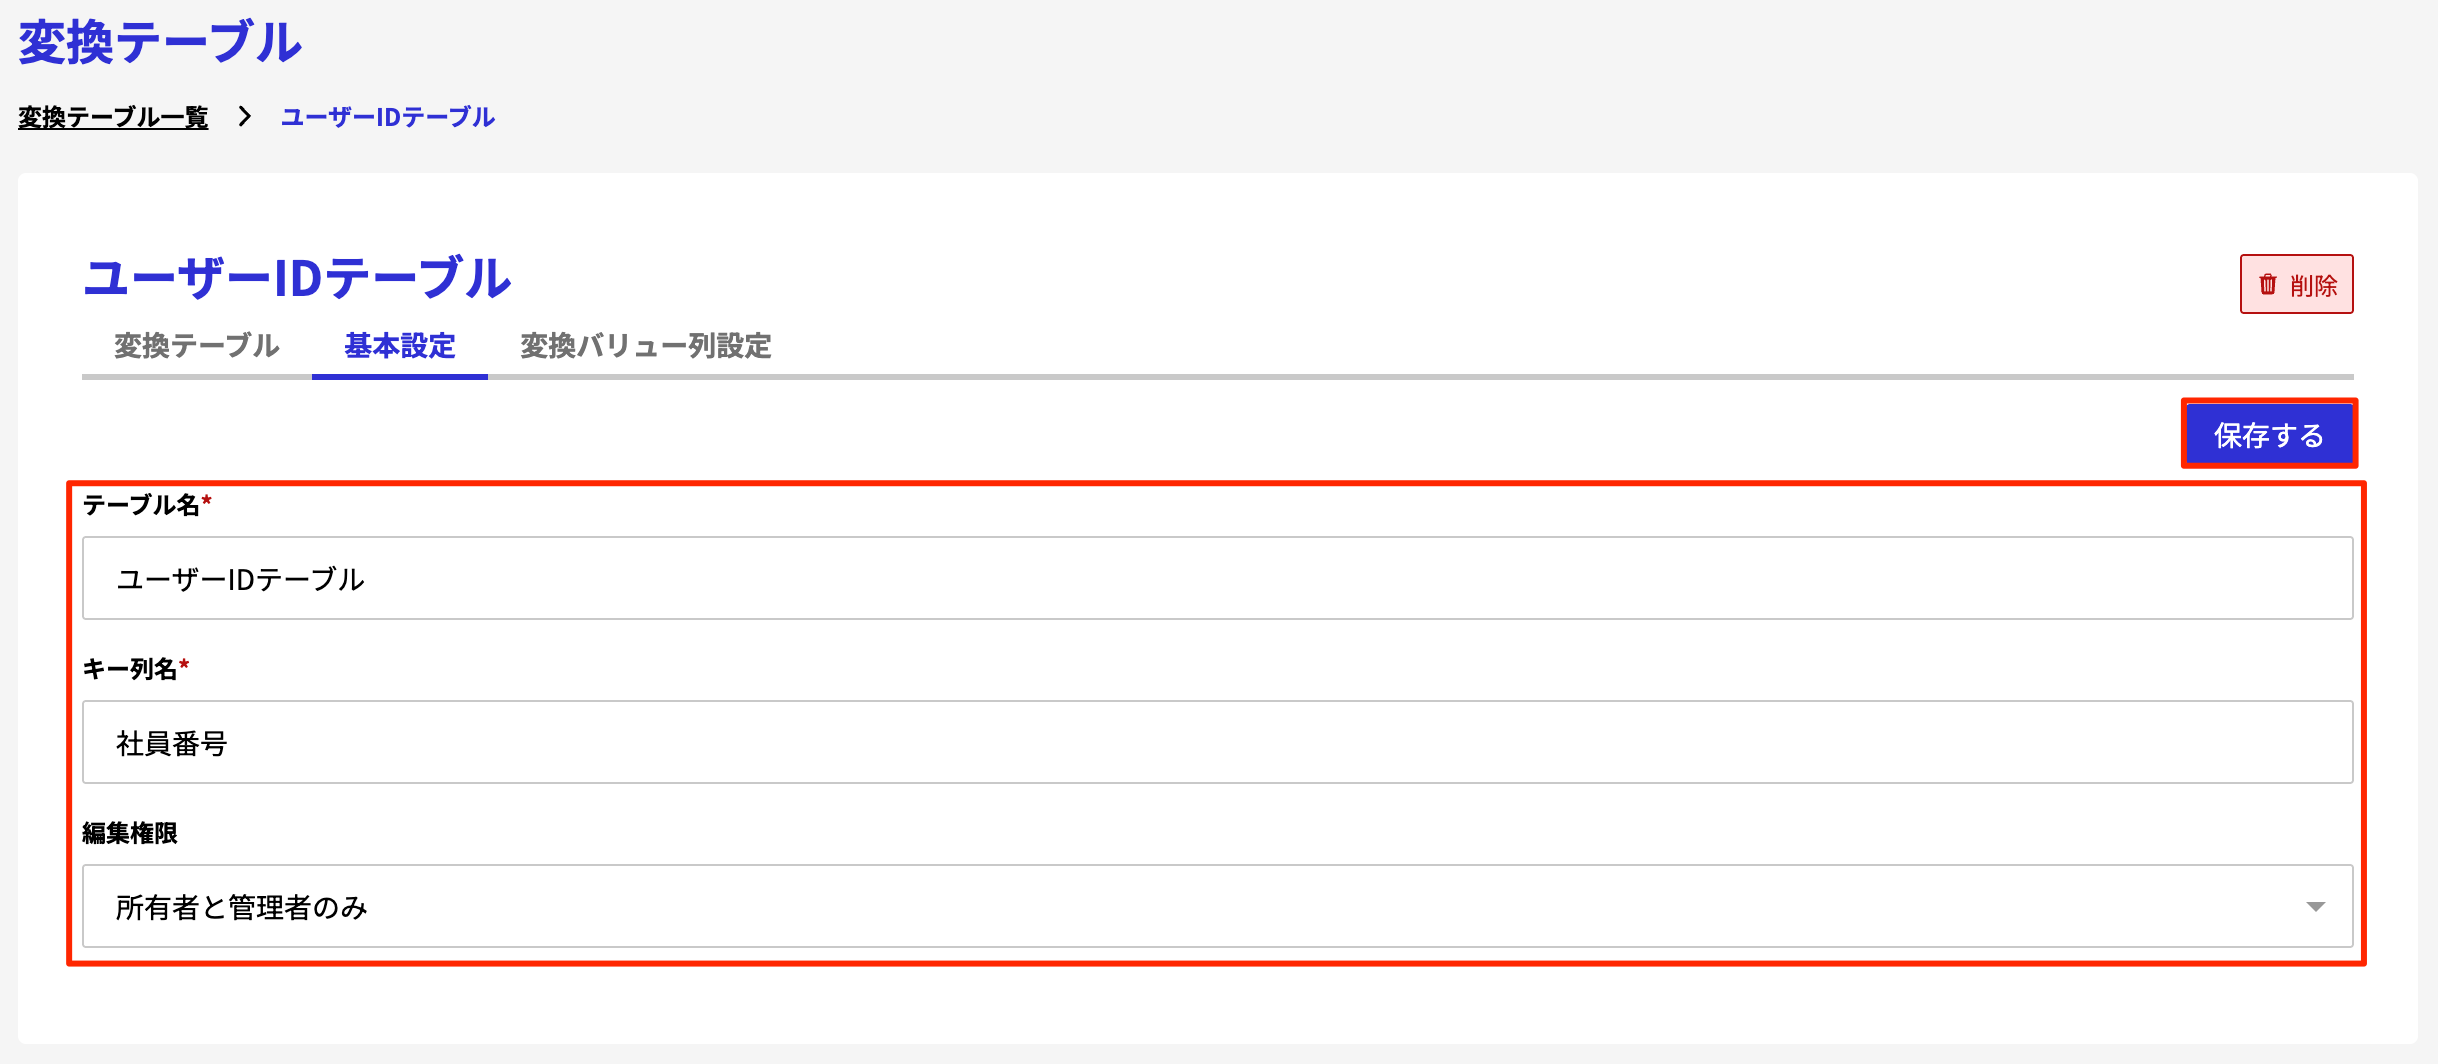Click the 削除 button label
The image size is (2438, 1064).
(x=2313, y=286)
